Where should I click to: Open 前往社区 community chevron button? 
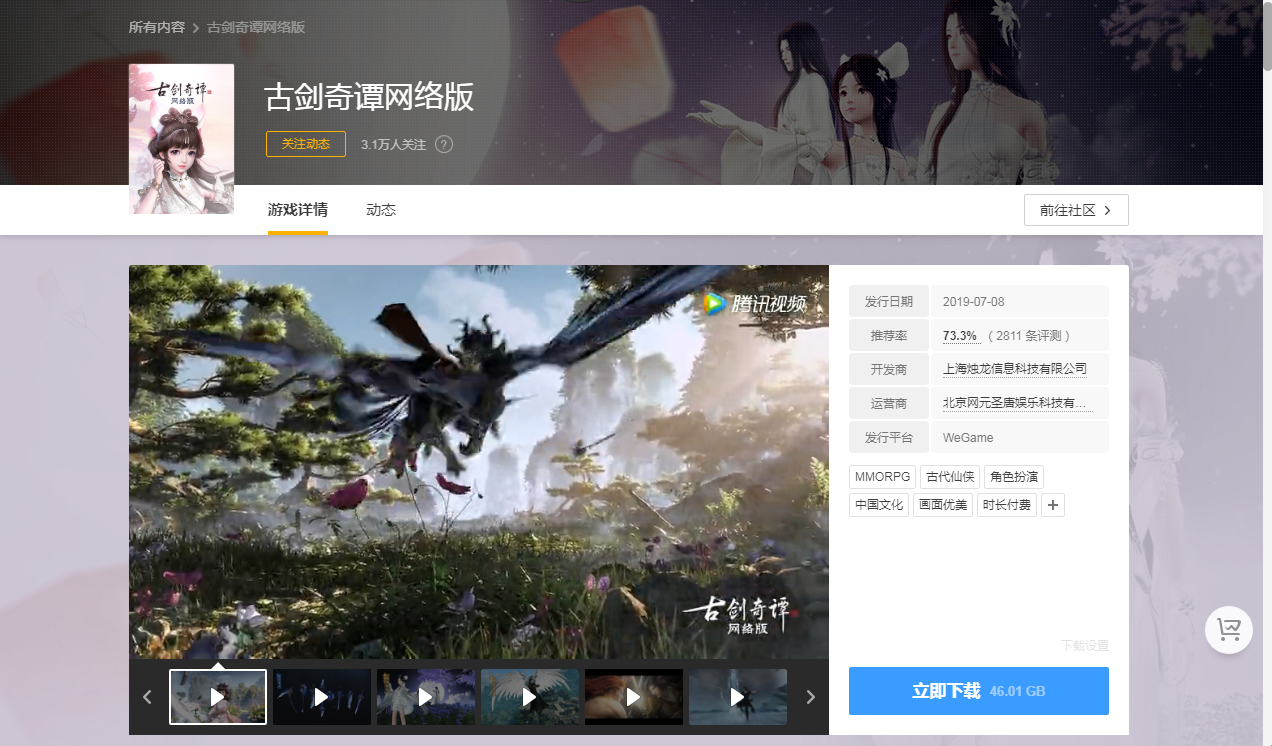click(1076, 210)
